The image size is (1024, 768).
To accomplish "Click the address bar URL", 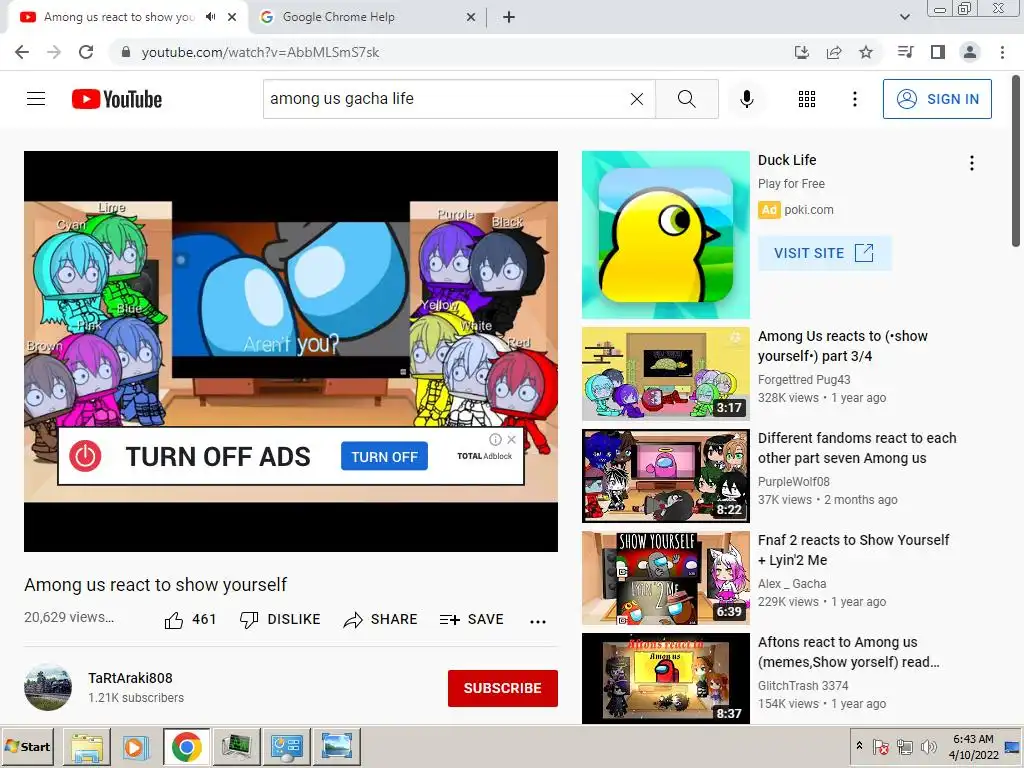I will pos(260,52).
